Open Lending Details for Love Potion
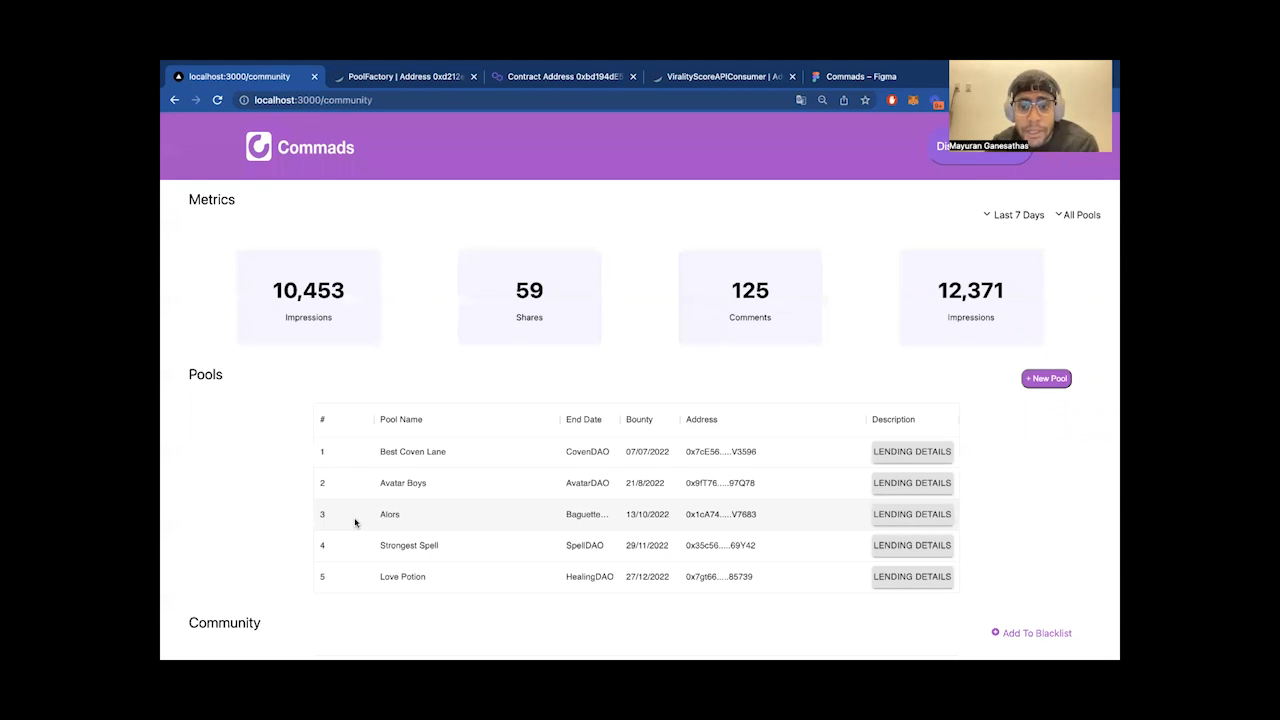The image size is (1280, 720). pos(912,576)
